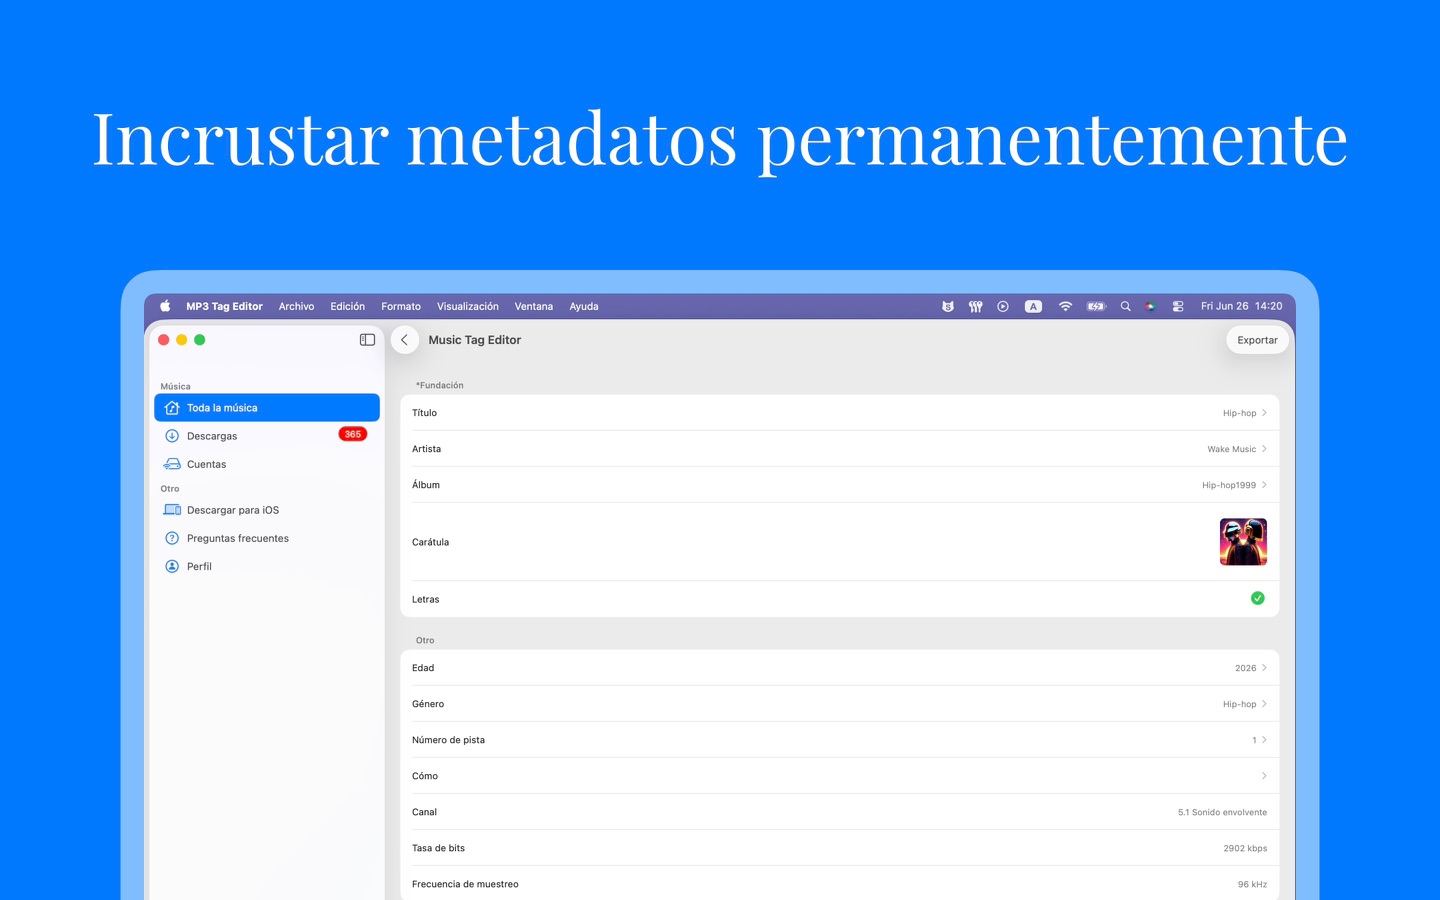Open the Apple menu
Screen dimensions: 1440x900
165,306
